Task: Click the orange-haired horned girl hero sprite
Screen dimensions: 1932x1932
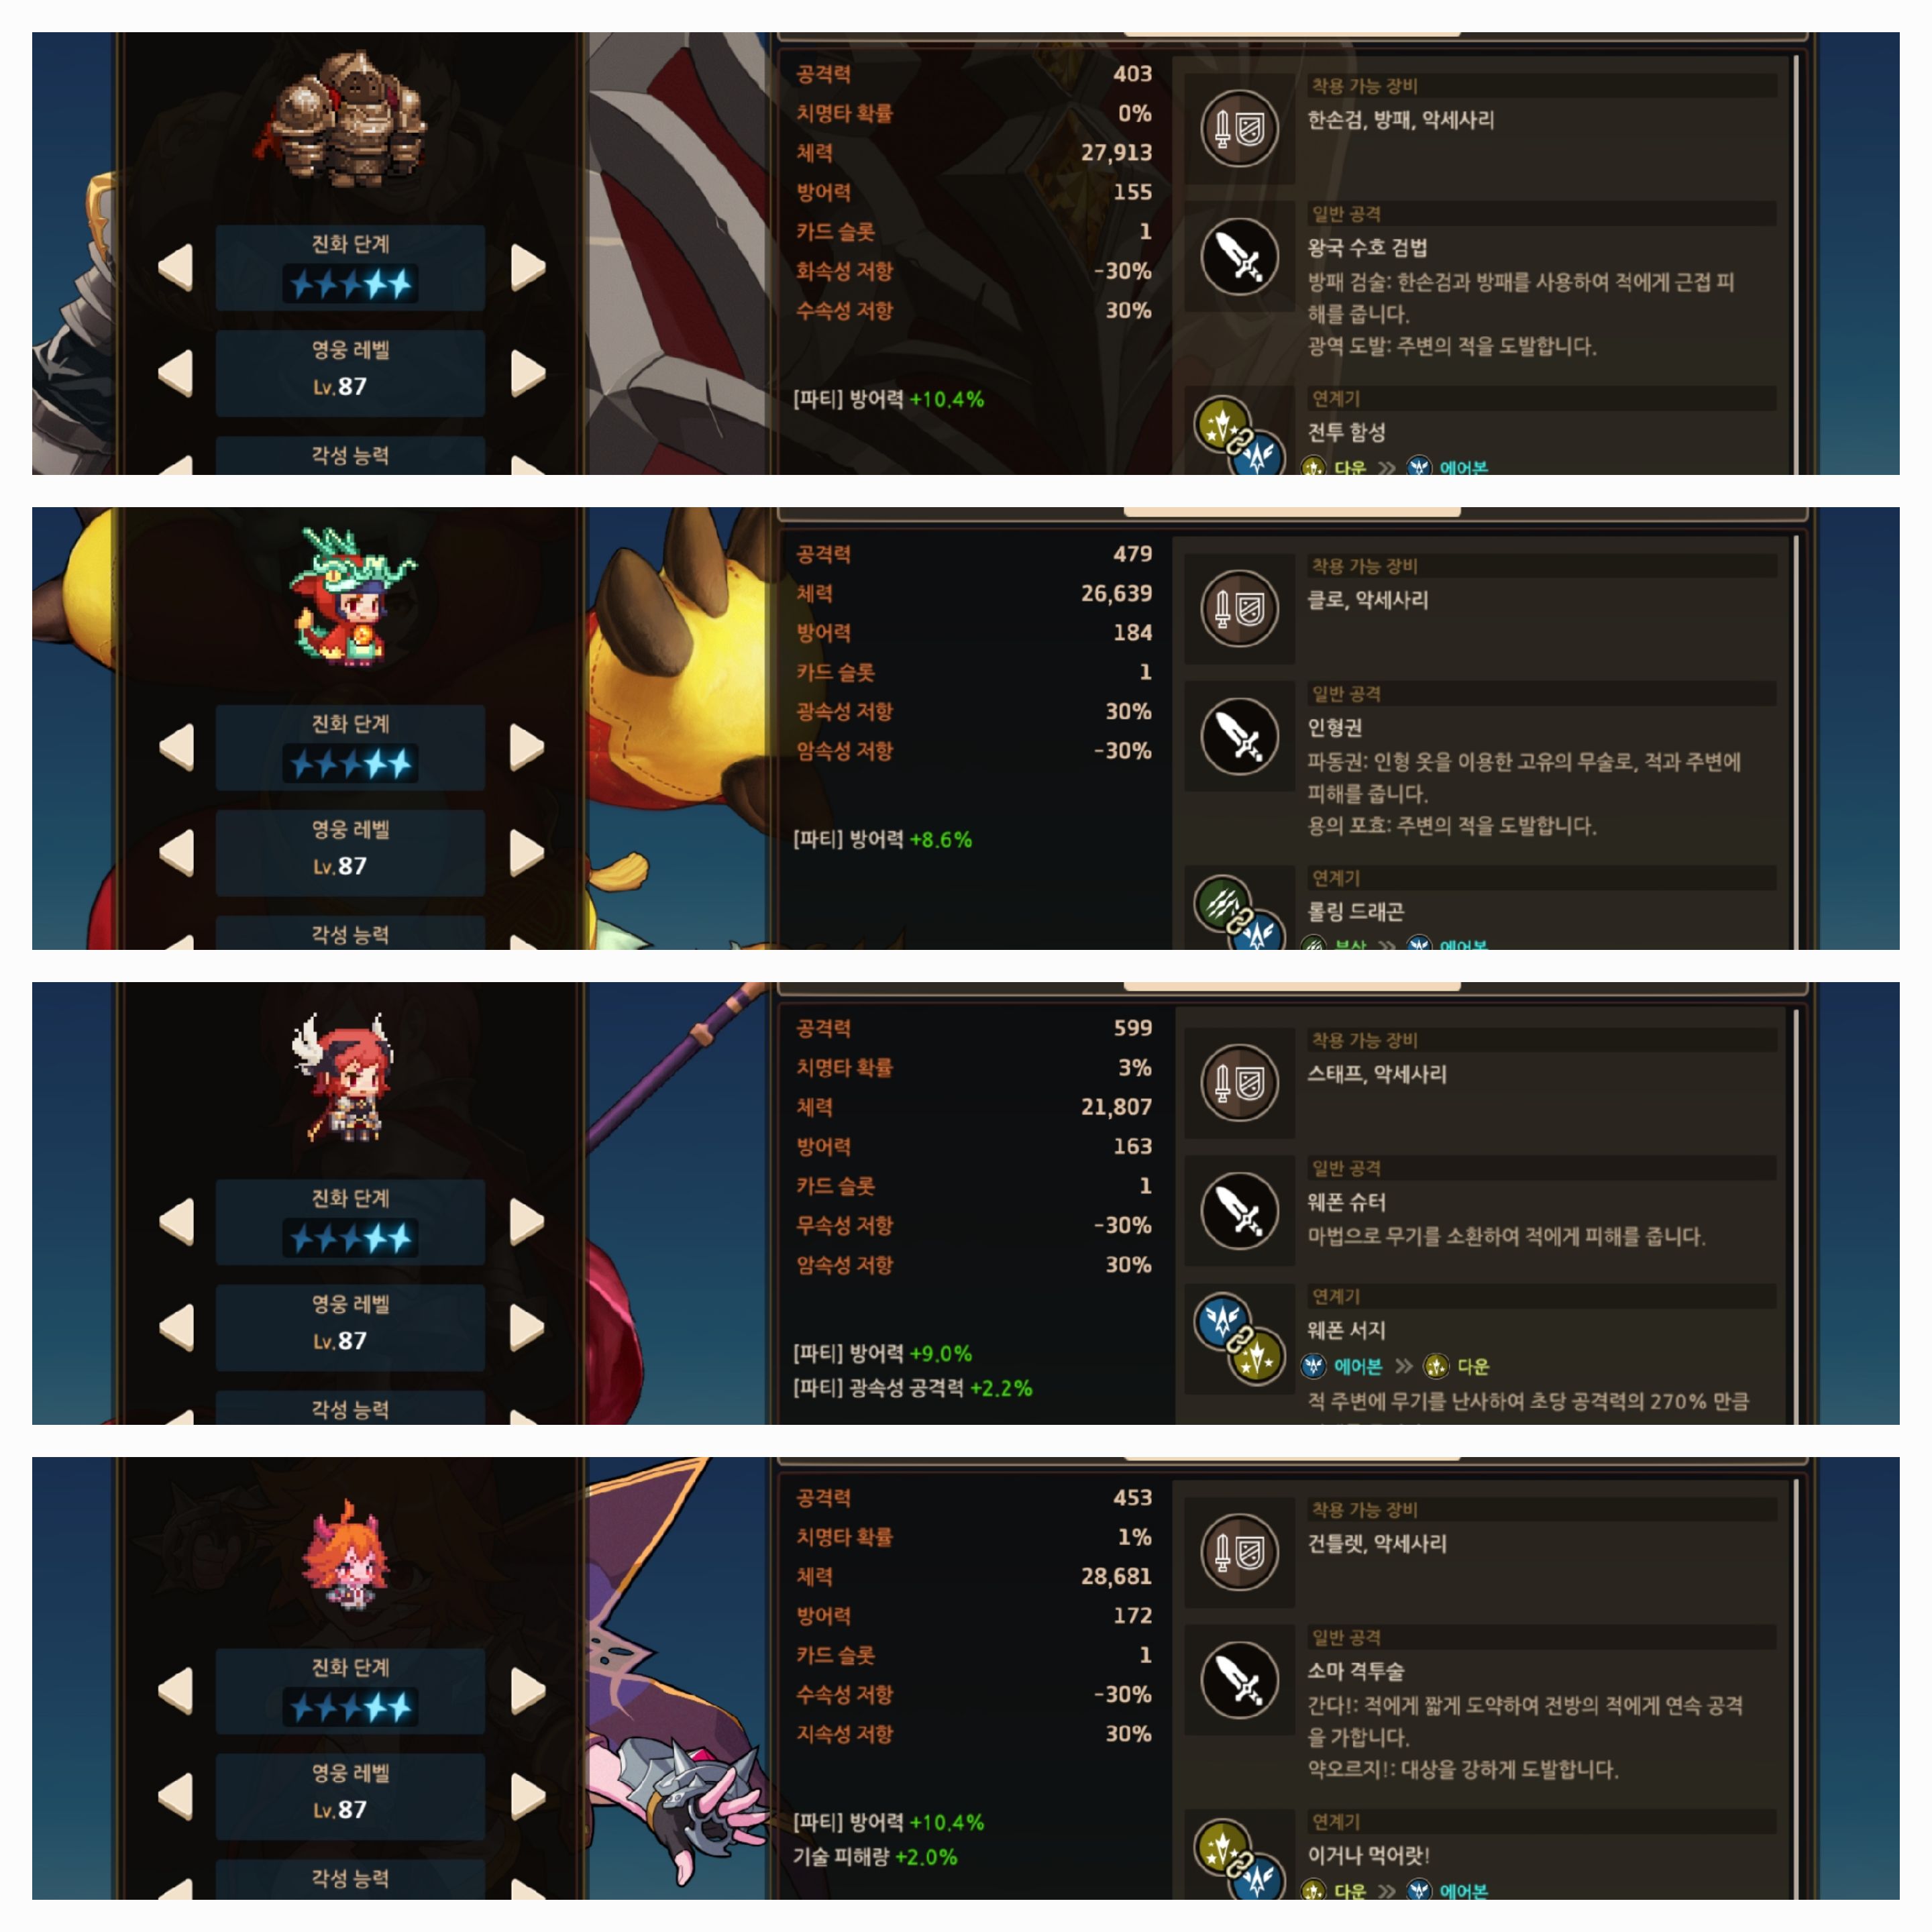Action: tap(346, 1555)
